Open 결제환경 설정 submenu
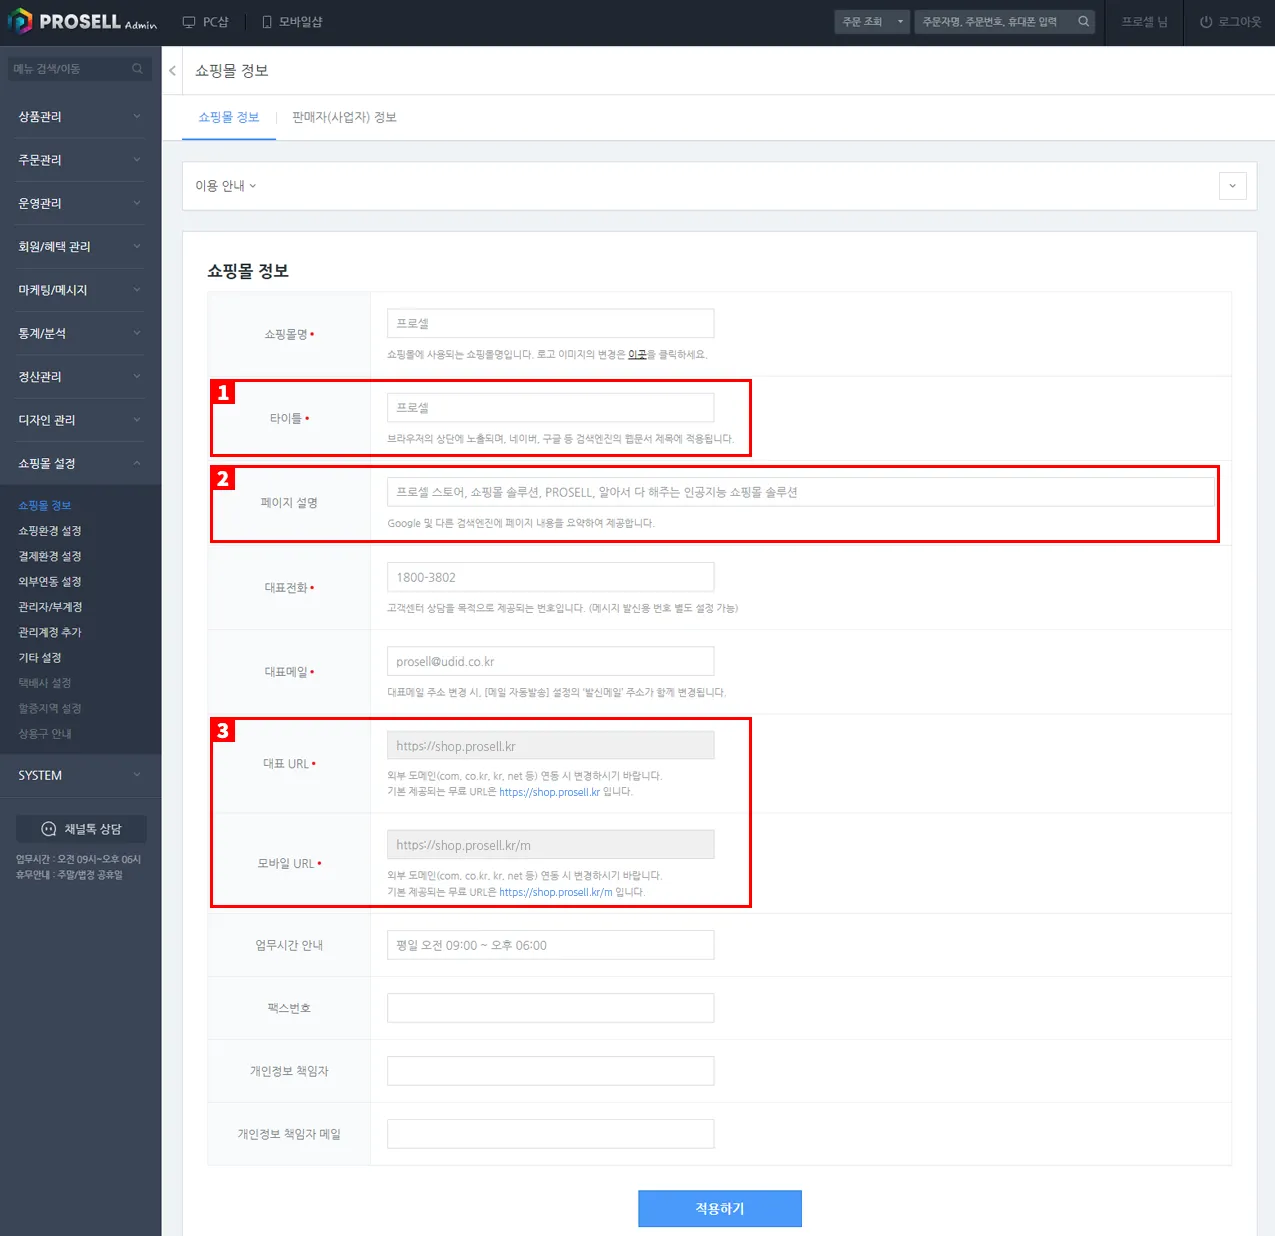1275x1236 pixels. coord(50,556)
